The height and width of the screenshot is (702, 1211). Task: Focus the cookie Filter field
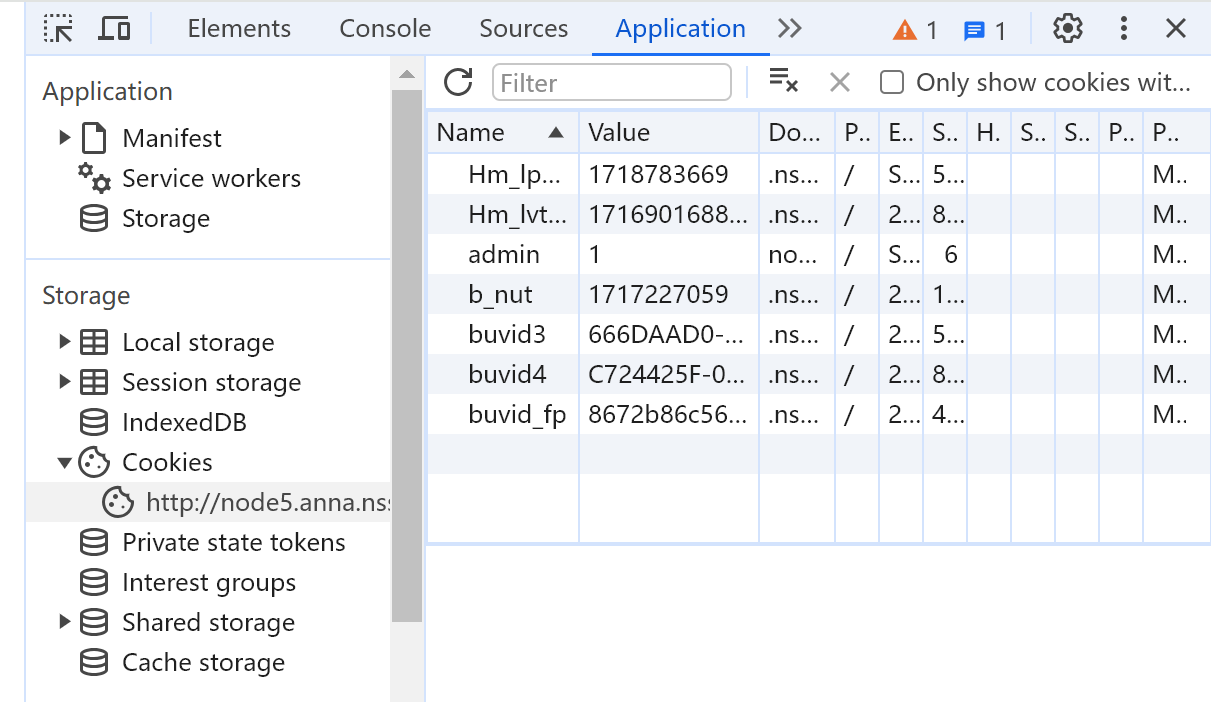[612, 82]
